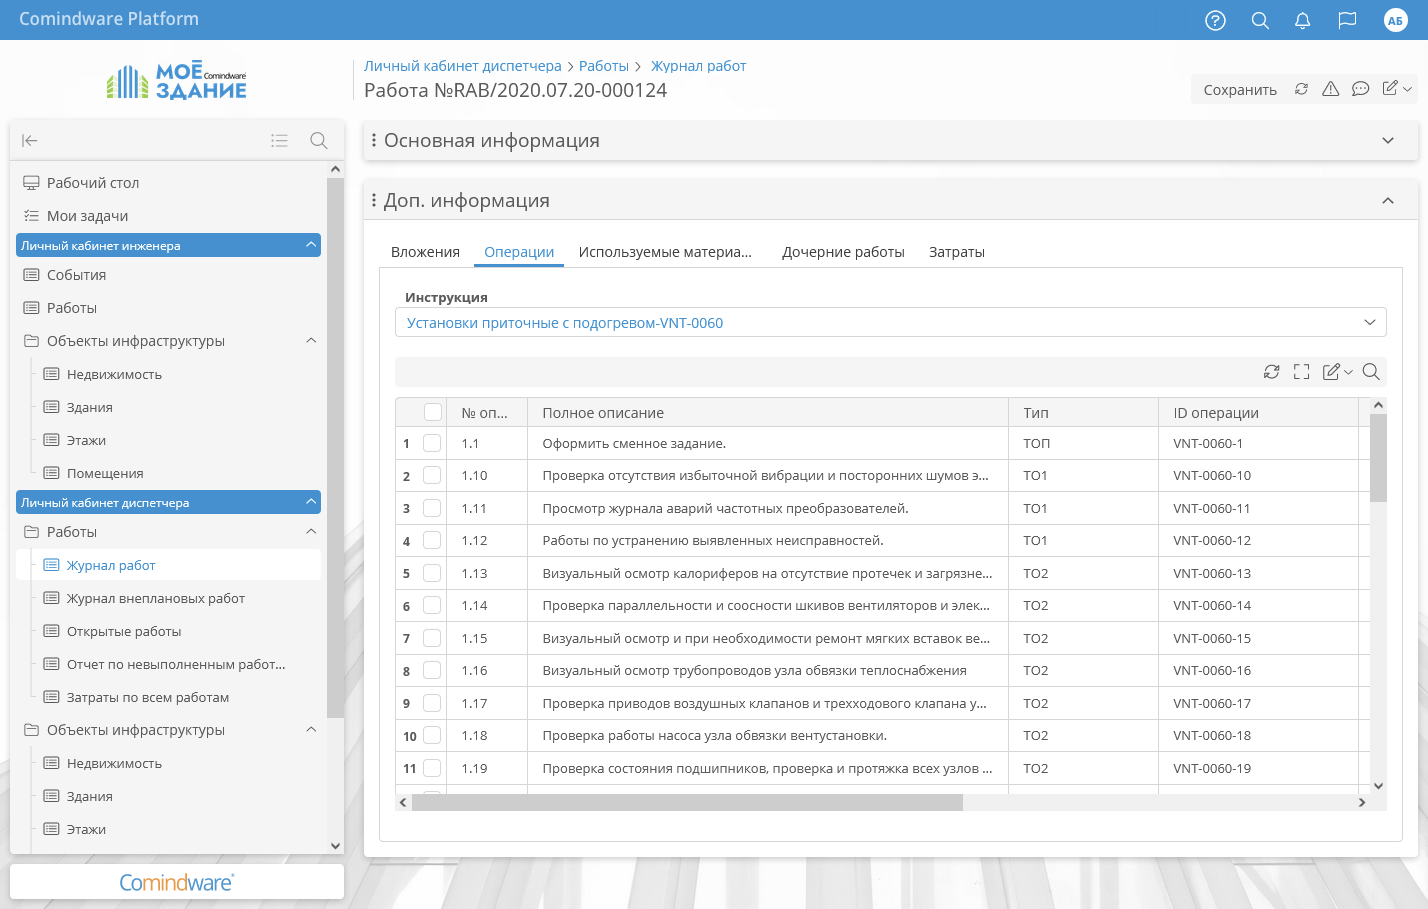Open the comments chat icon
Viewport: 1428px width, 909px height.
pyautogui.click(x=1360, y=89)
